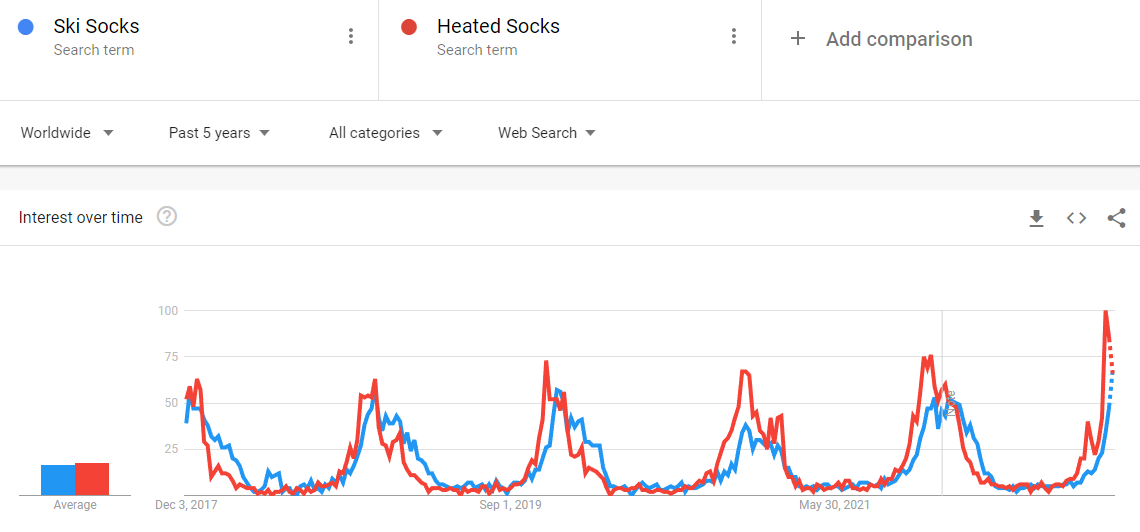Expand the Worldwide region dropdown
The height and width of the screenshot is (532, 1140).
click(67, 133)
